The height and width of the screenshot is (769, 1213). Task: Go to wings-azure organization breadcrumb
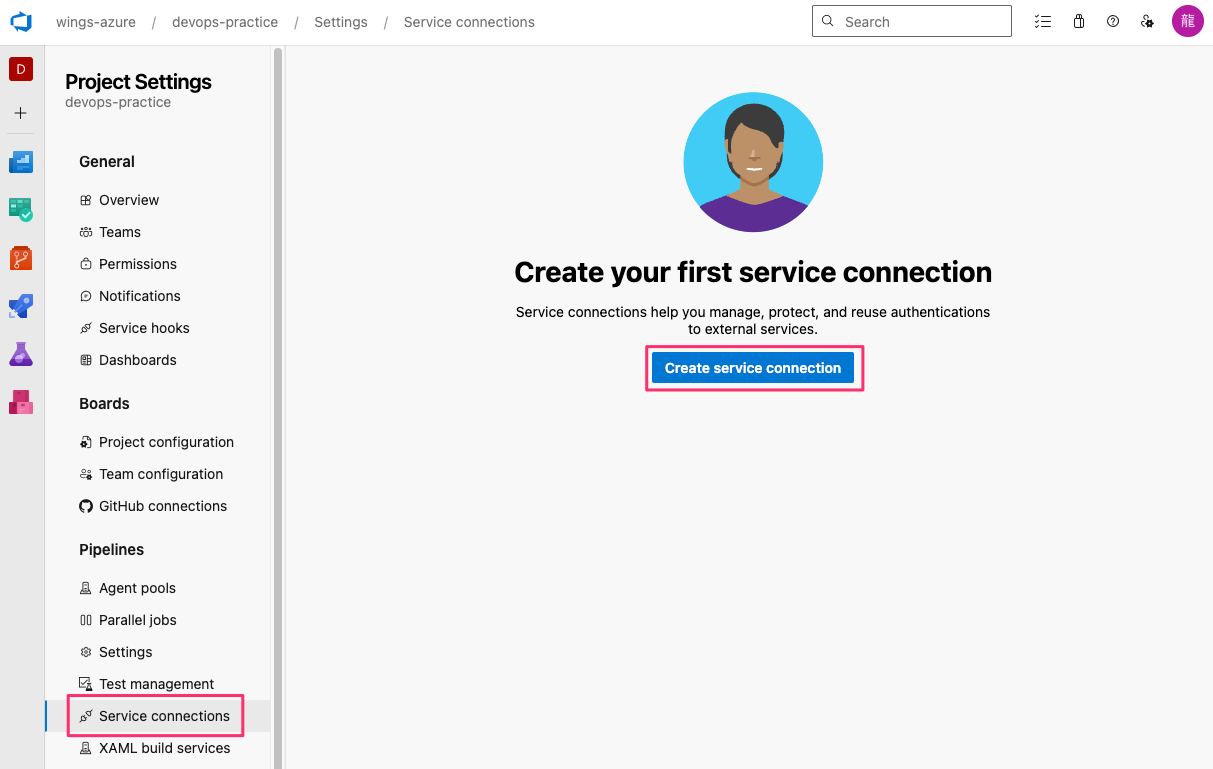96,22
